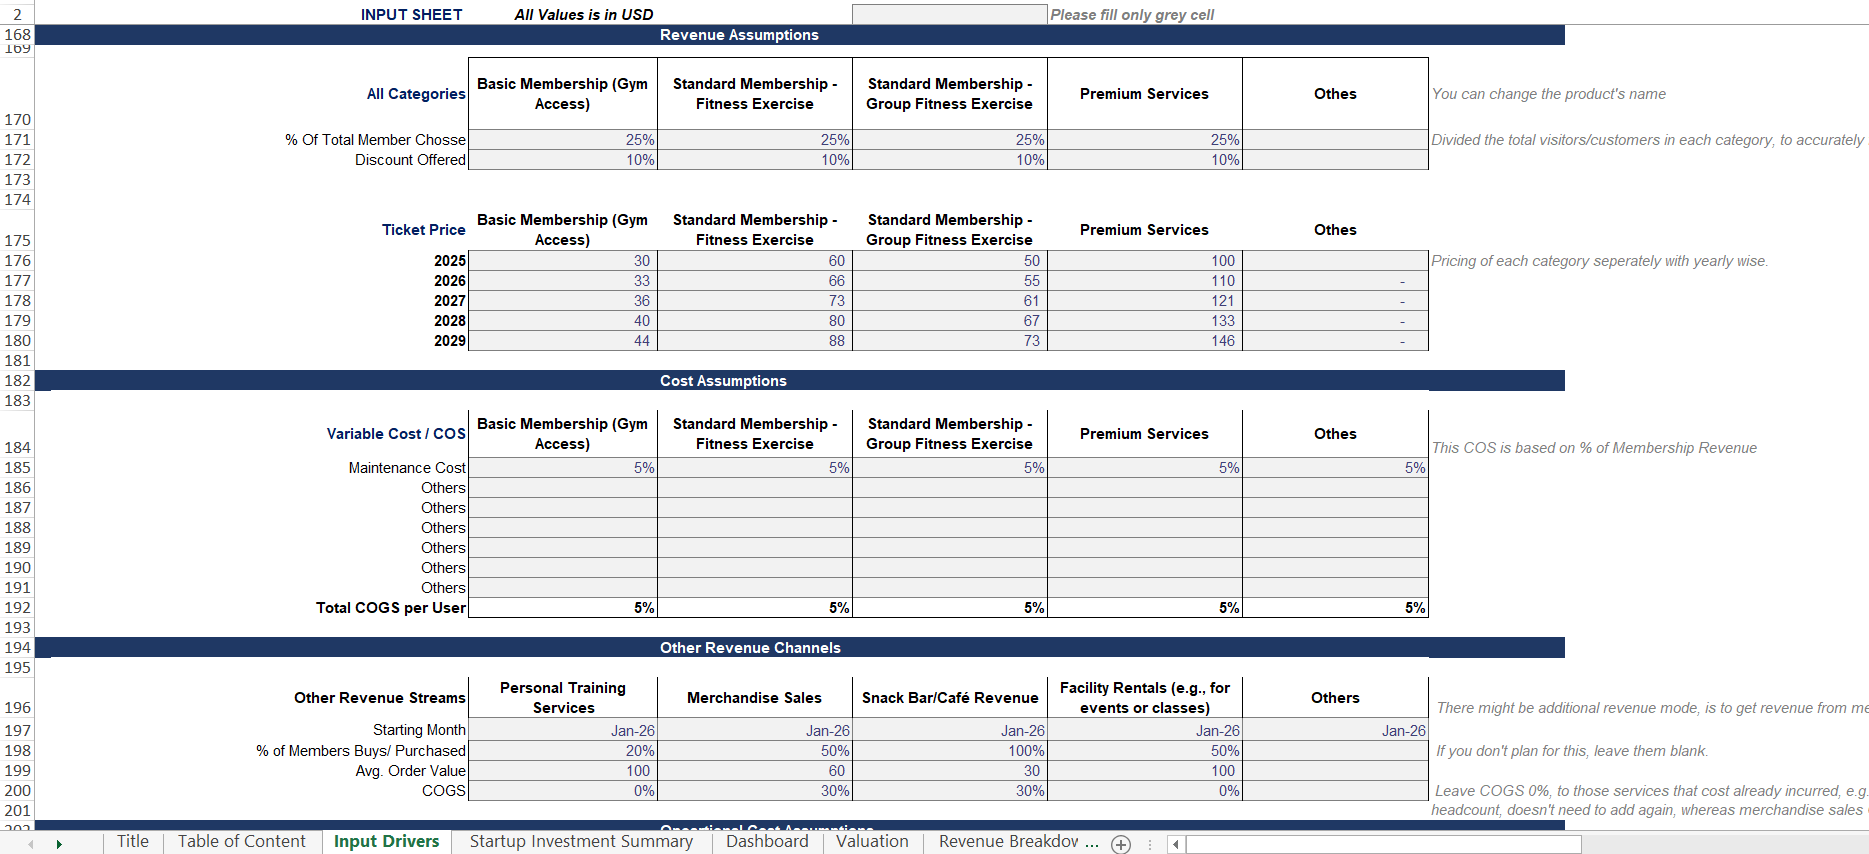Select the Merchandise Sales column header
Viewport: 1869px width, 854px height.
pyautogui.click(x=755, y=698)
